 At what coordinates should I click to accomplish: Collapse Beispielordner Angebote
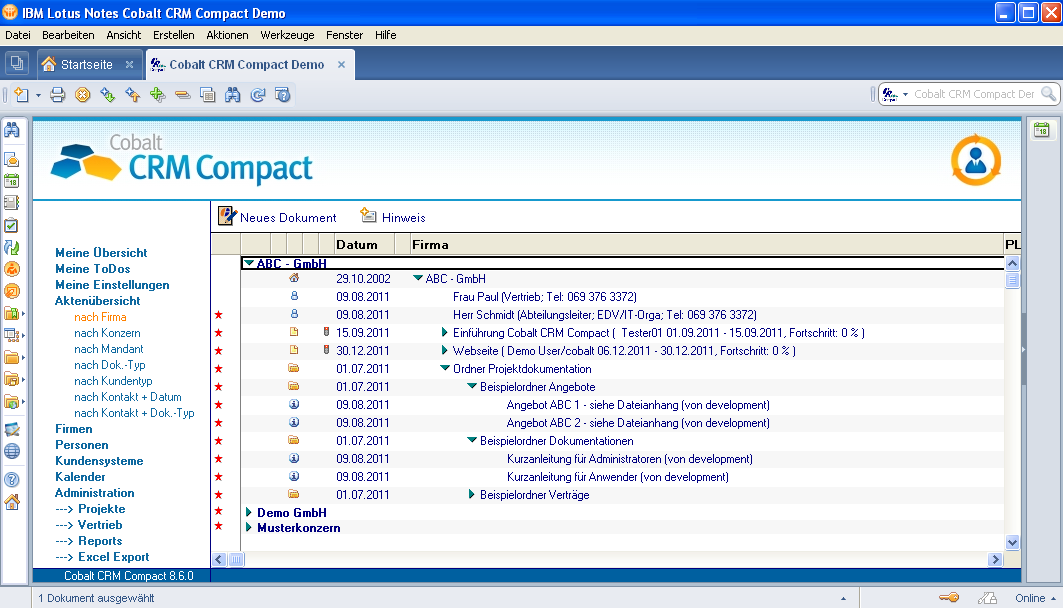click(x=472, y=386)
